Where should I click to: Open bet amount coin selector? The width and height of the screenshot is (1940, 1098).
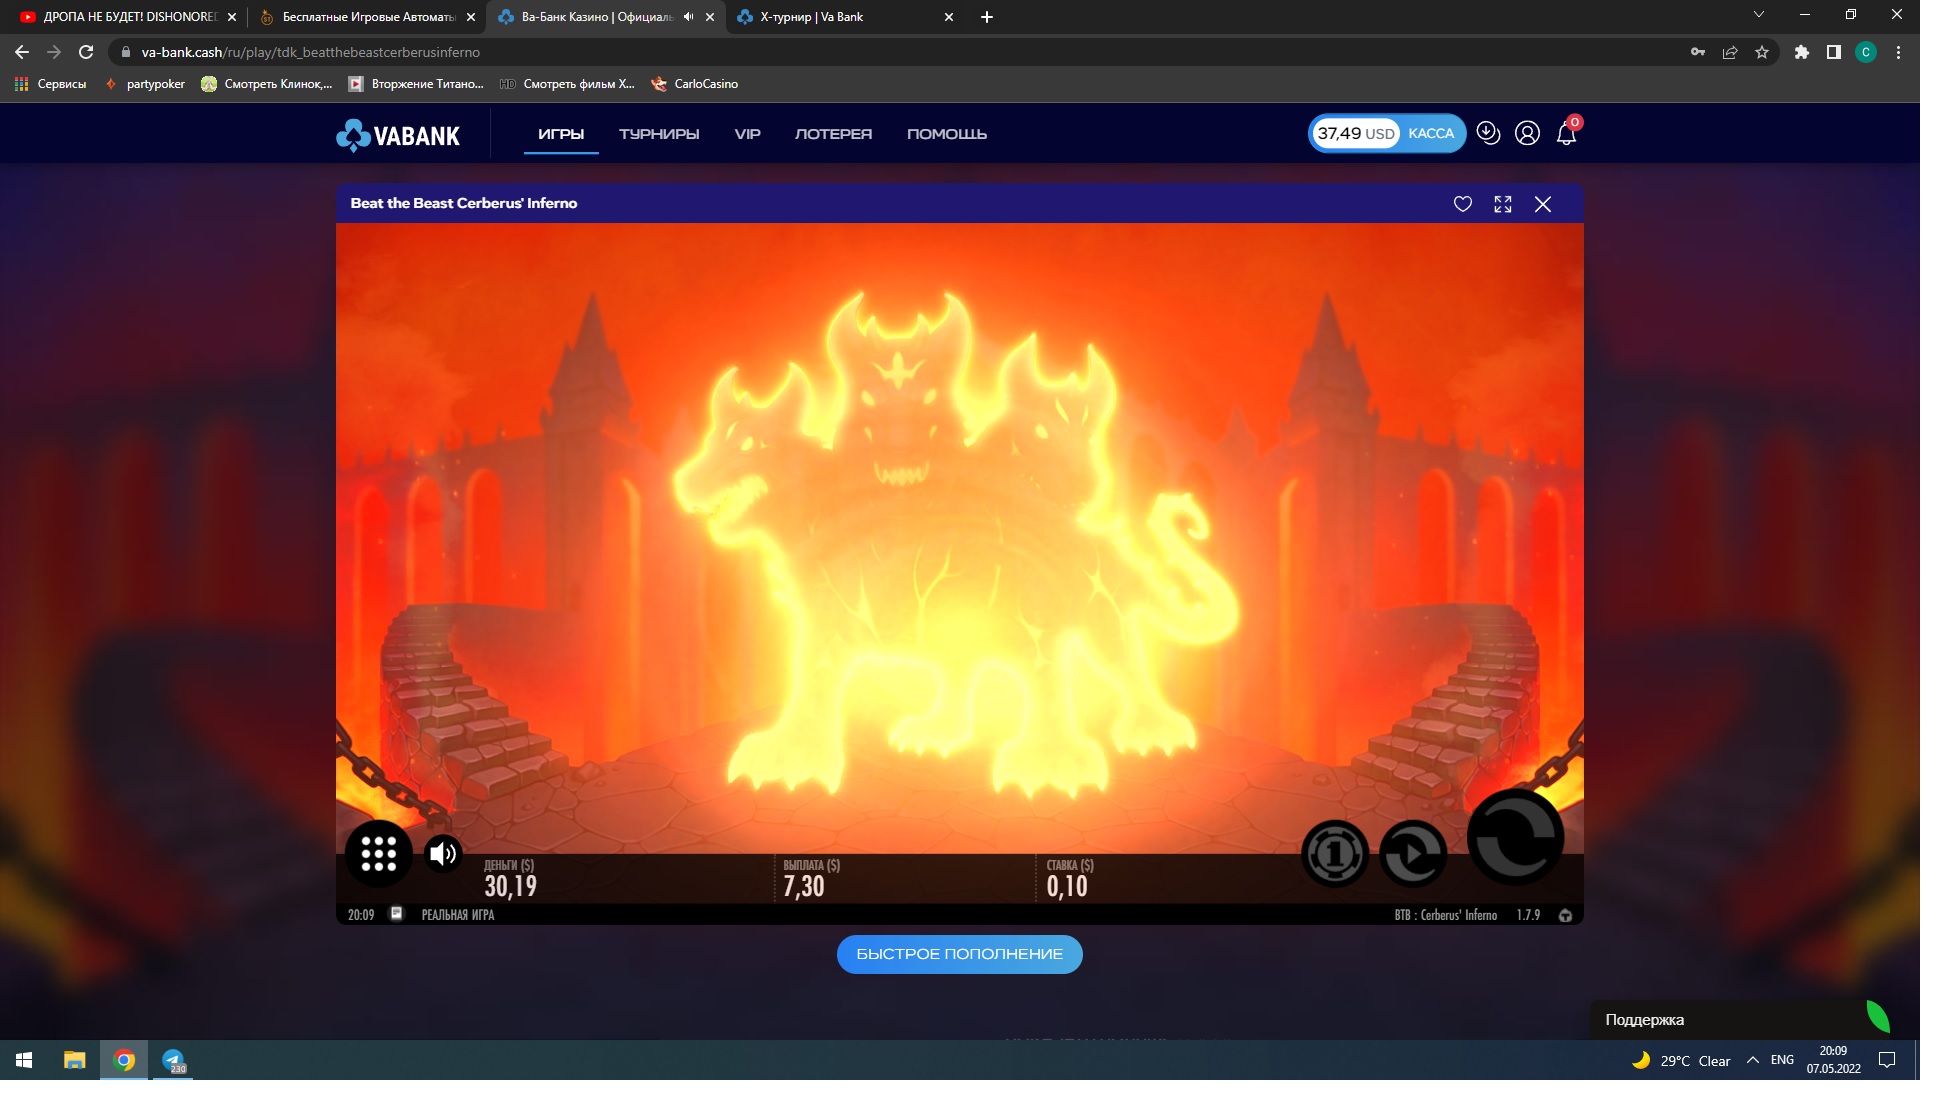pos(1334,853)
